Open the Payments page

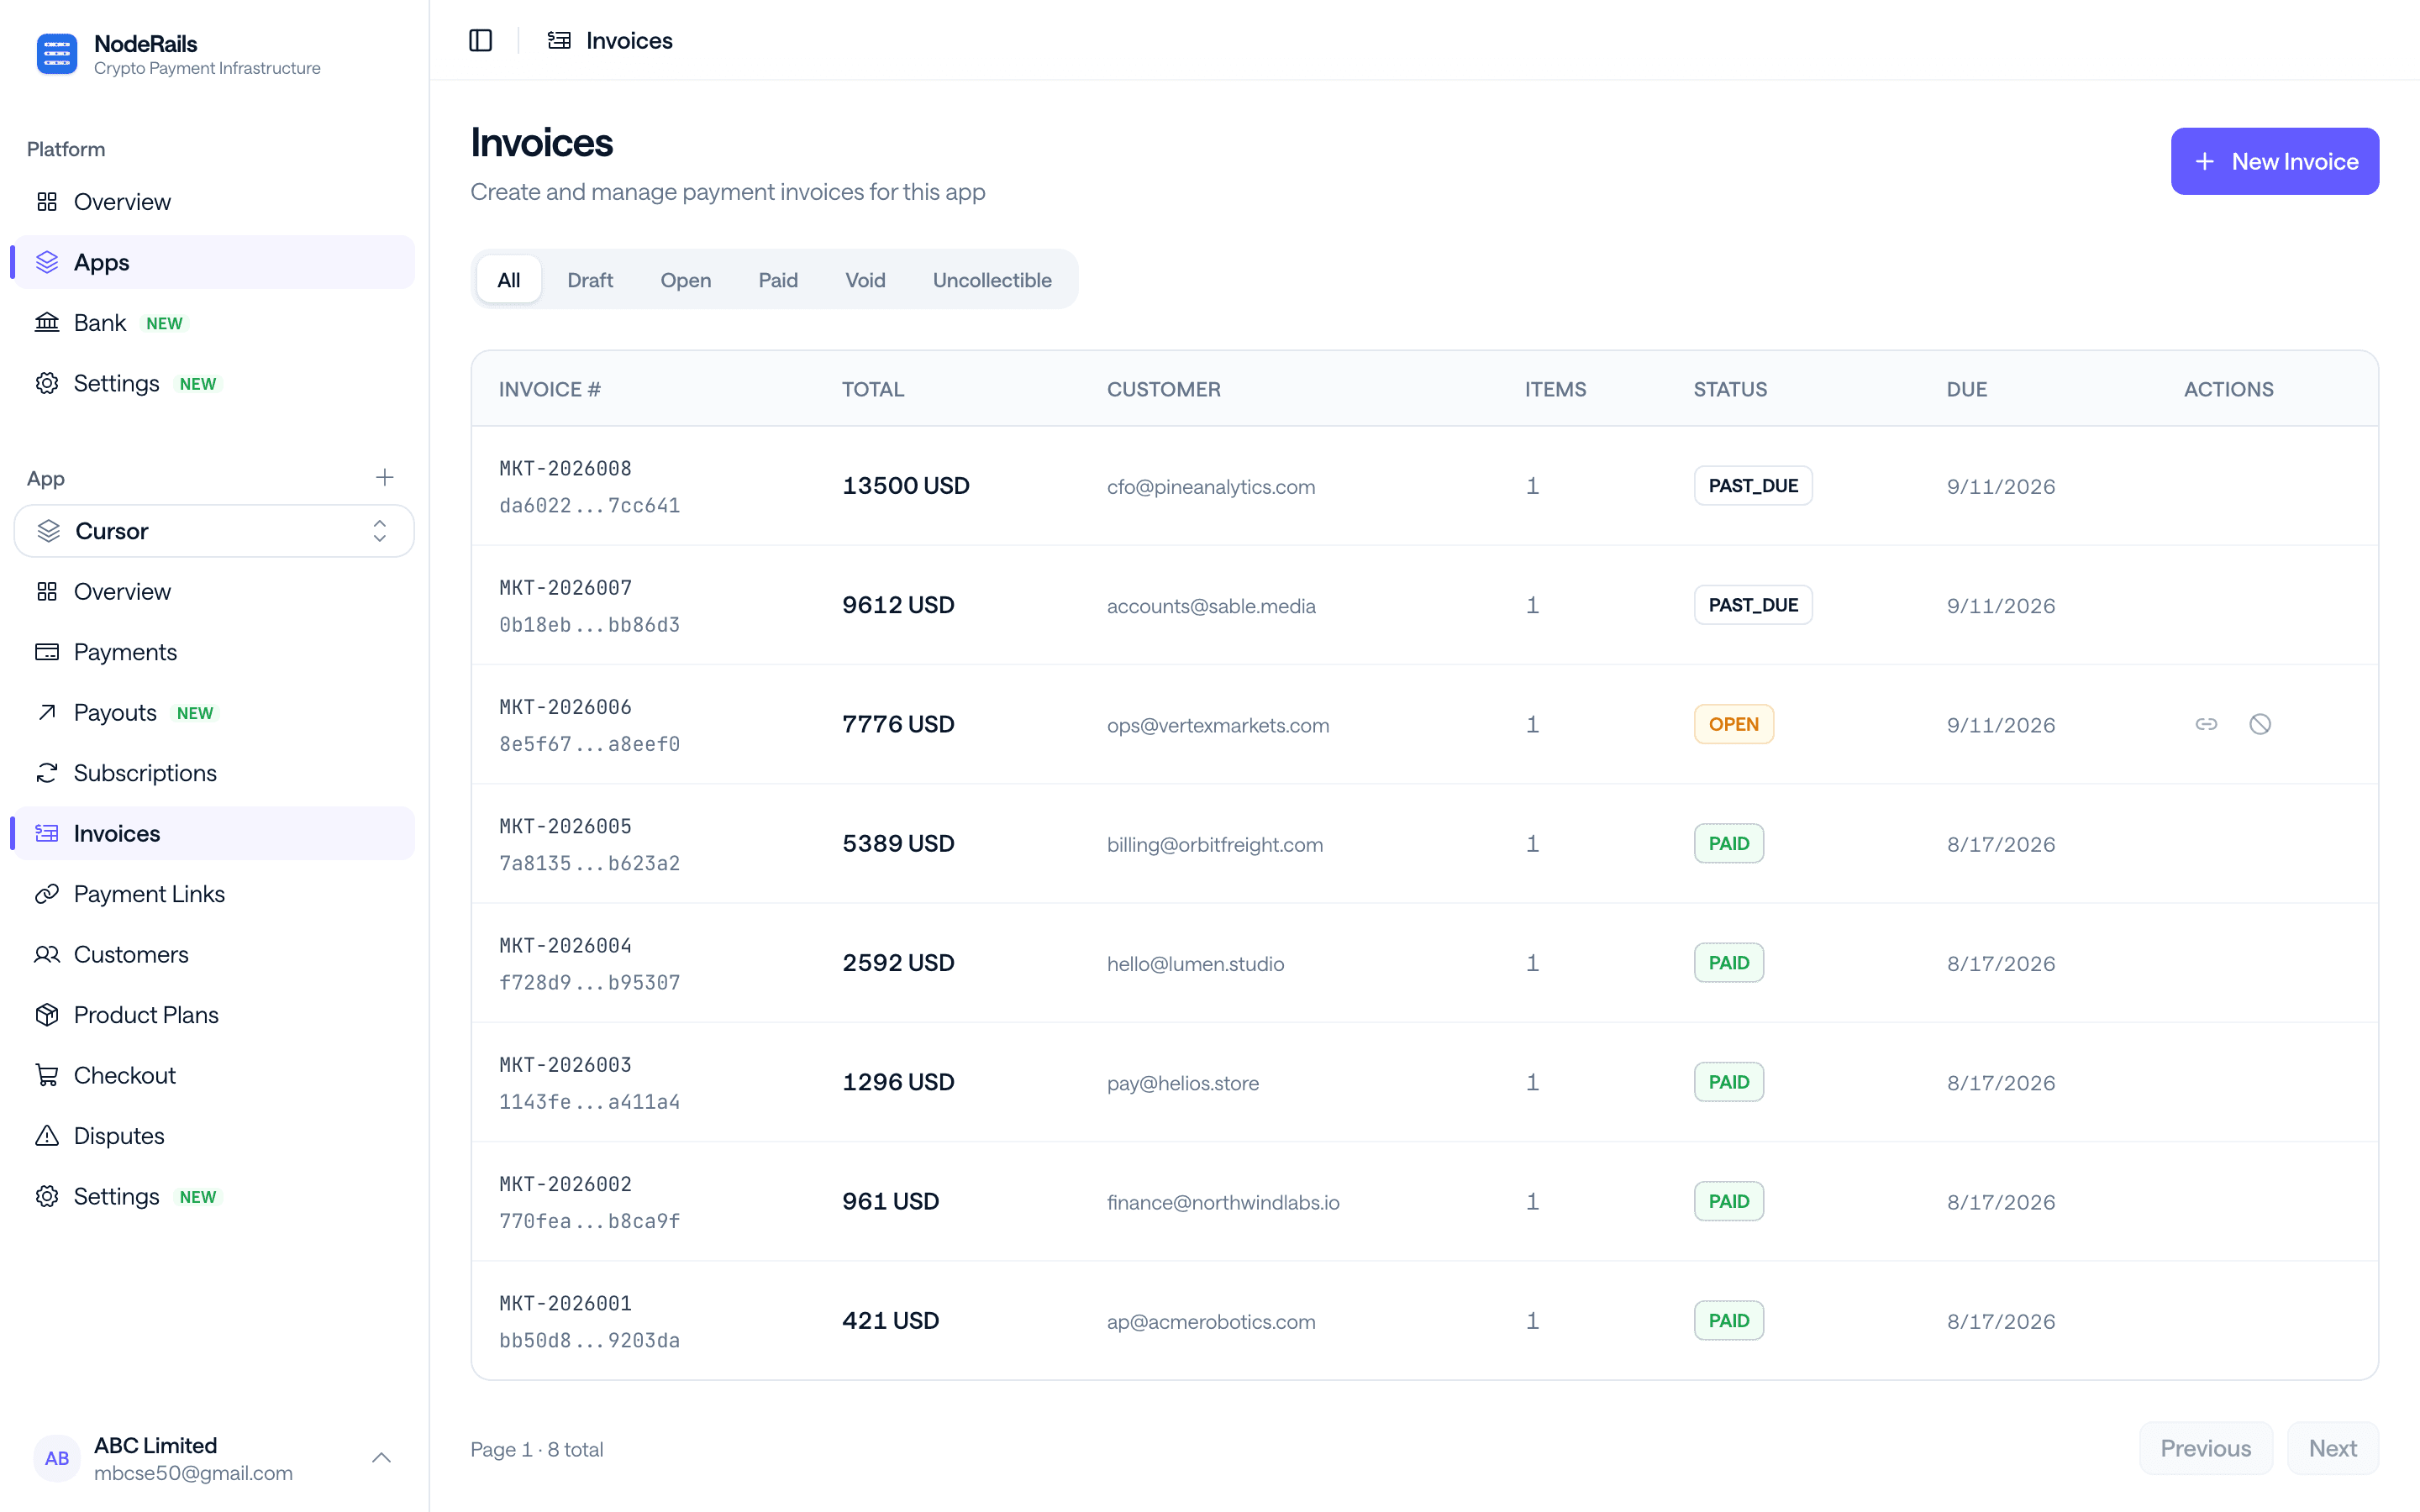[214, 652]
